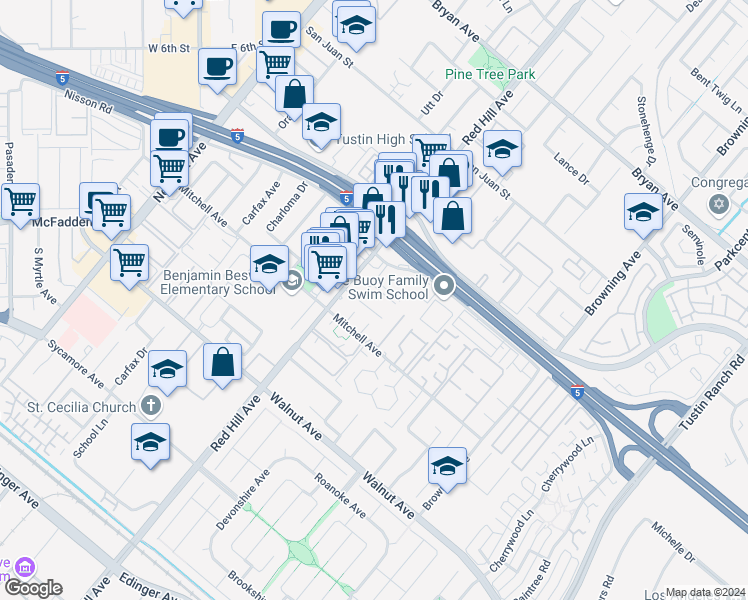The height and width of the screenshot is (600, 748).
Task: Select the shopping bag marker right of Red Hill Ave cluster
Action: [448, 174]
